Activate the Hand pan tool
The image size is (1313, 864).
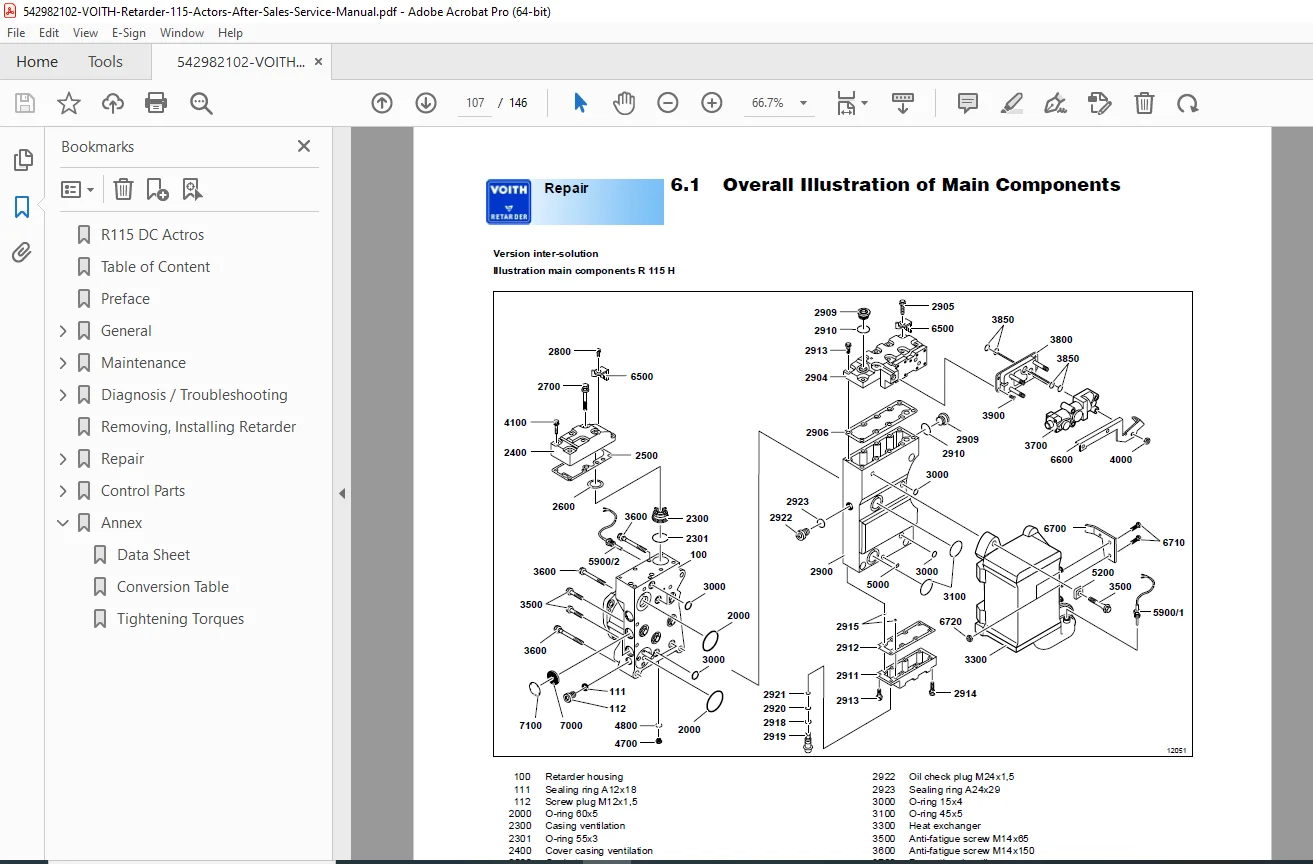point(624,103)
